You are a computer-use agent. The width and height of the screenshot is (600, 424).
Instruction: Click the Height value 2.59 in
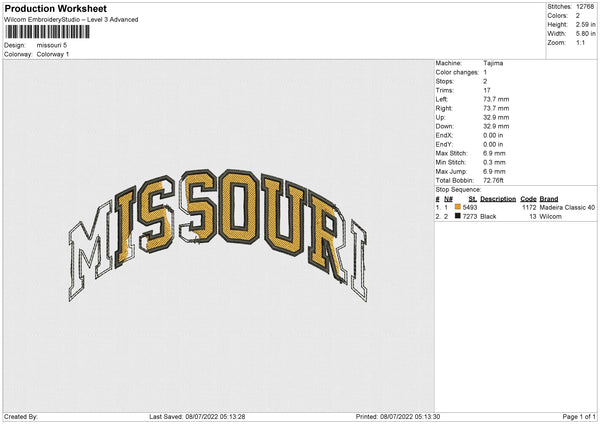(585, 24)
